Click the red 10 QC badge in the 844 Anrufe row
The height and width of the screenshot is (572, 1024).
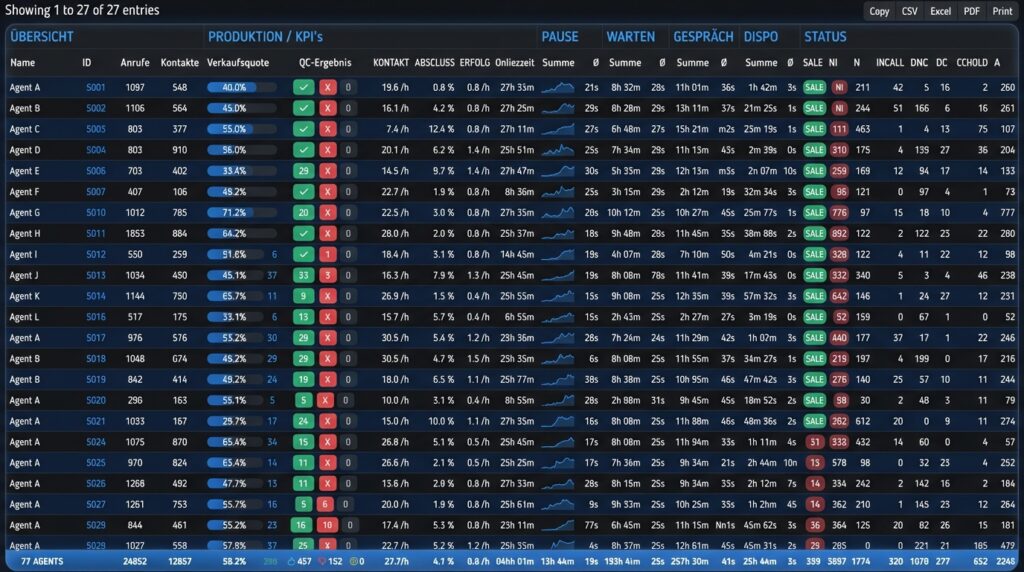click(x=327, y=525)
